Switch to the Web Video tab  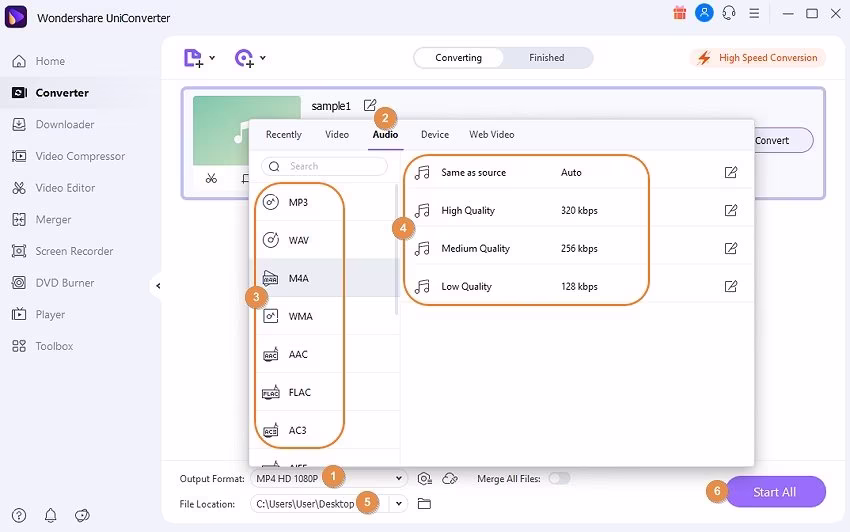pos(492,134)
